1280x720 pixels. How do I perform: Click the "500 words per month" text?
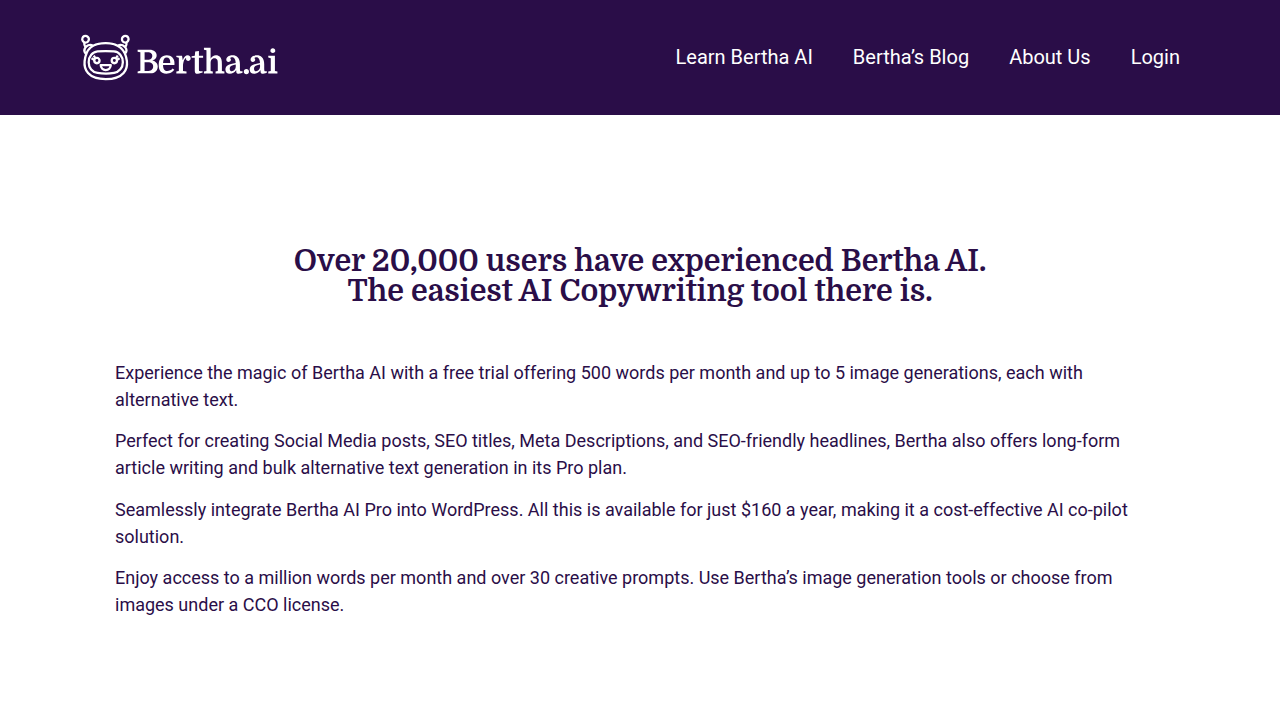pos(670,373)
